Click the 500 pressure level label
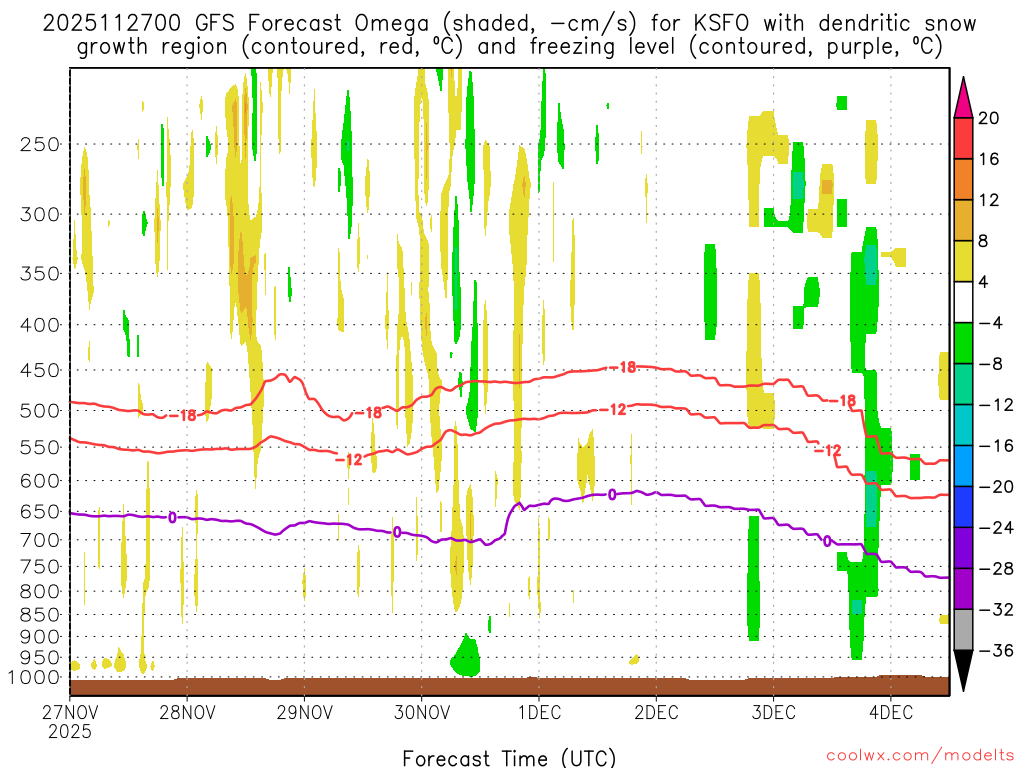Screen dimensions: 1024x768 pyautogui.click(x=40, y=411)
